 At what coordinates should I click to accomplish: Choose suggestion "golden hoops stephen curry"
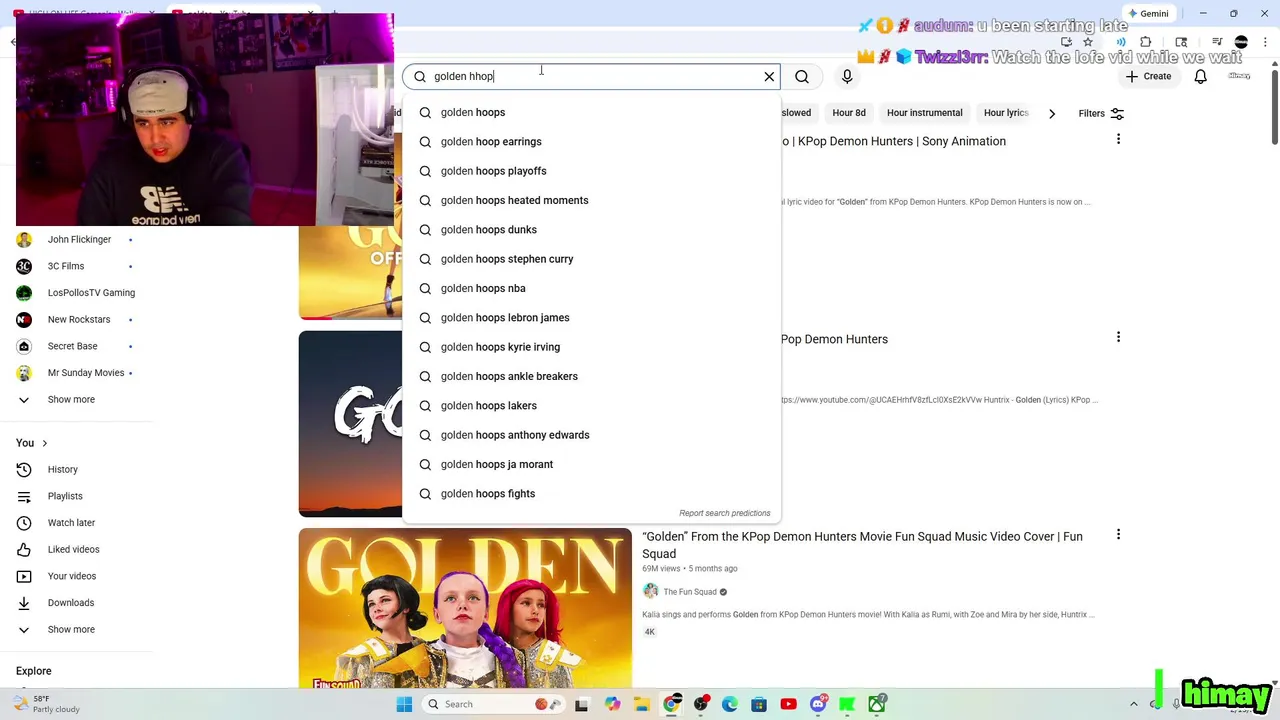pos(591,259)
